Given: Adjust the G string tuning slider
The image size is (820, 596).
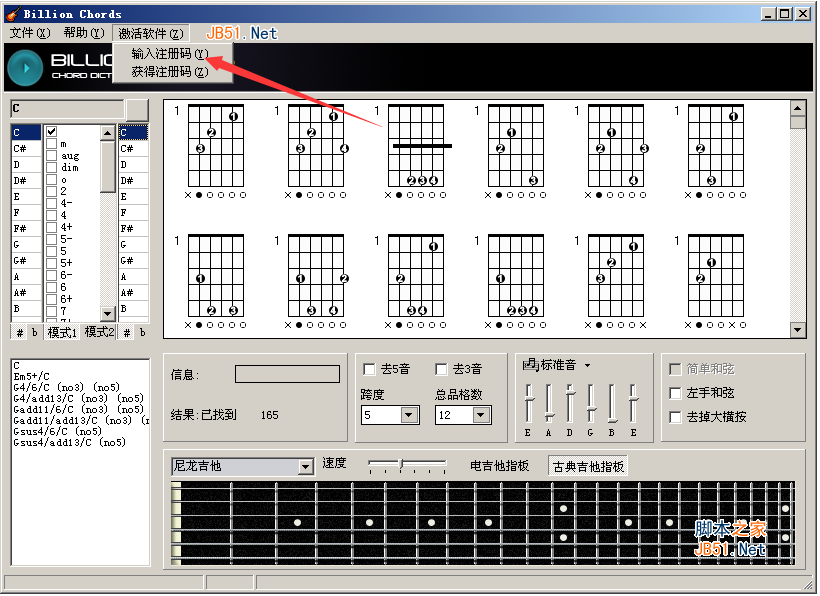Looking at the screenshot, I should click(x=591, y=404).
